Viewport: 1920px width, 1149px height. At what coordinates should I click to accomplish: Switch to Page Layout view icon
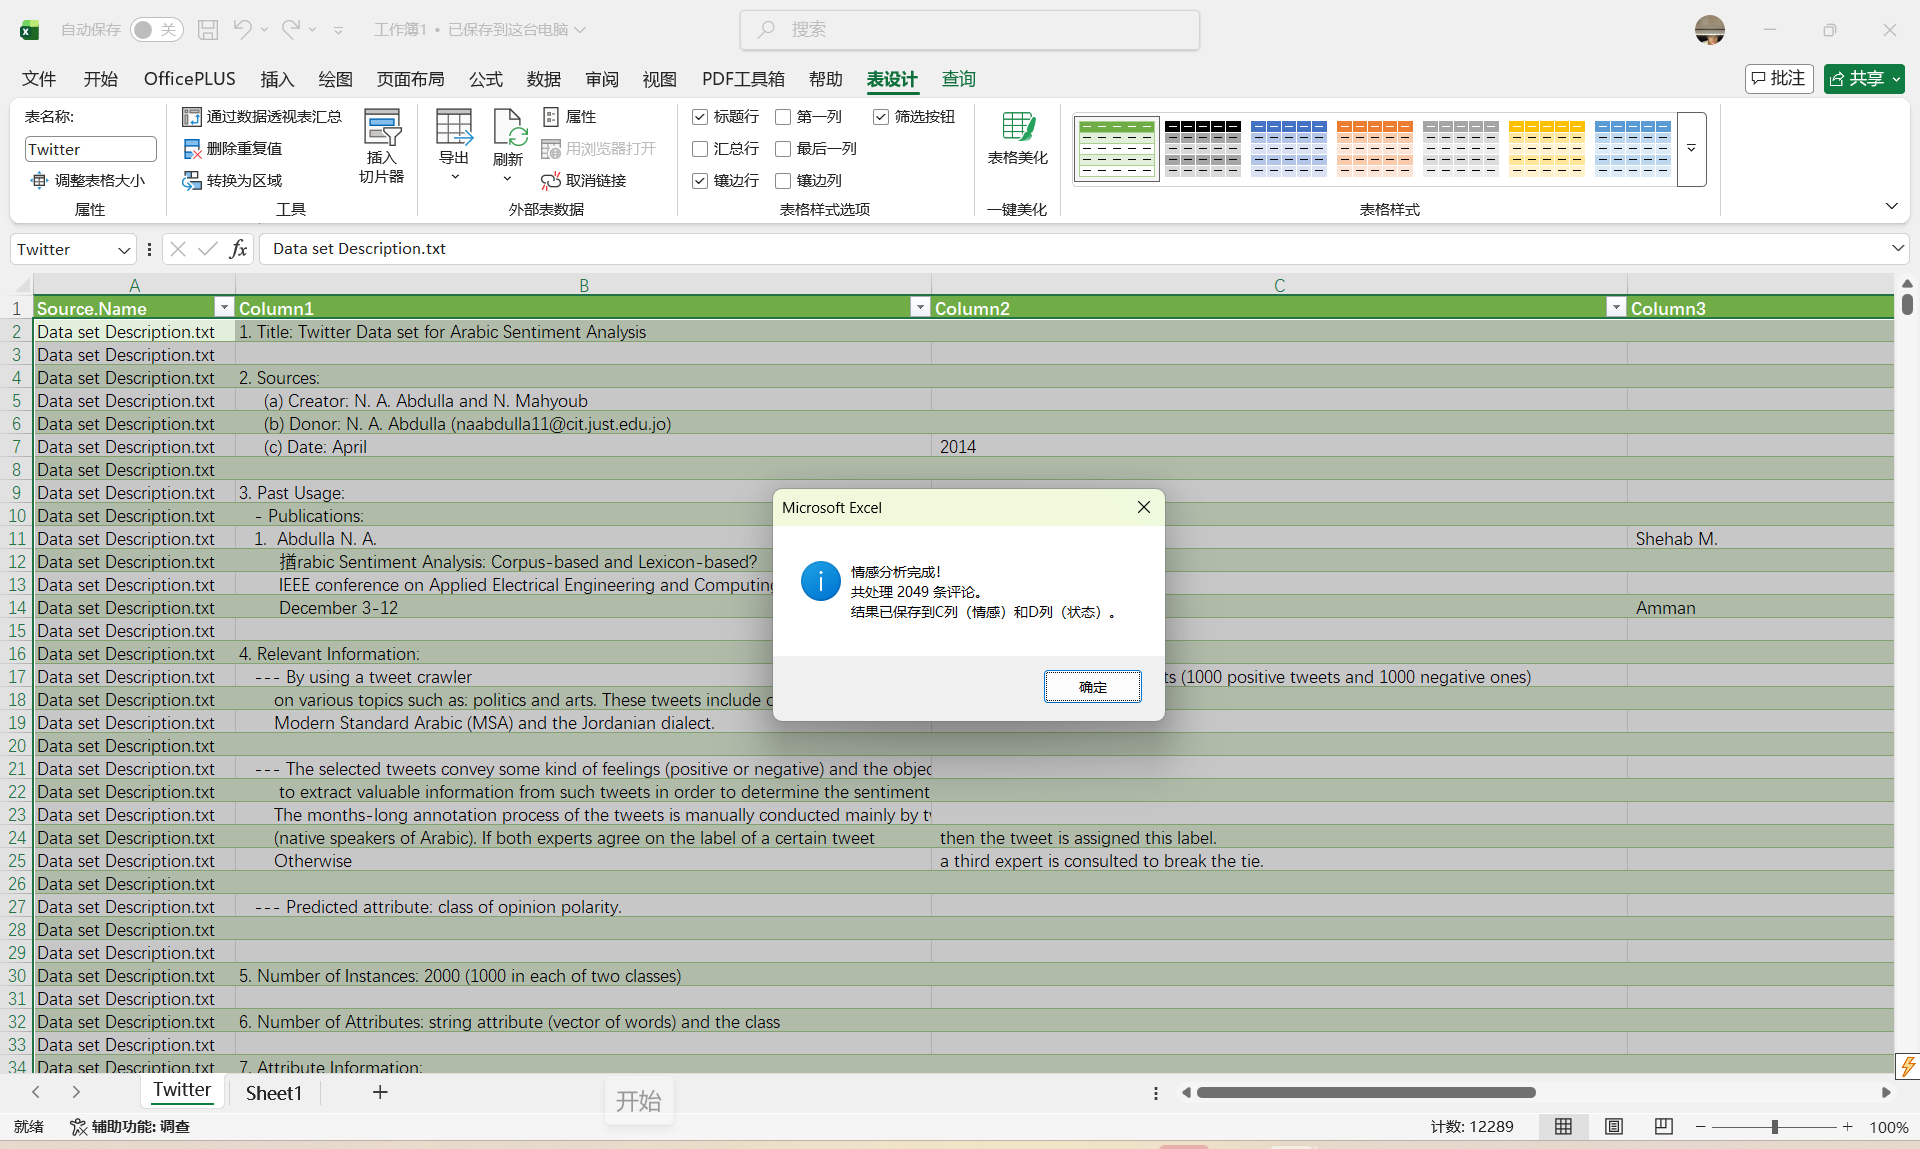1613,1127
